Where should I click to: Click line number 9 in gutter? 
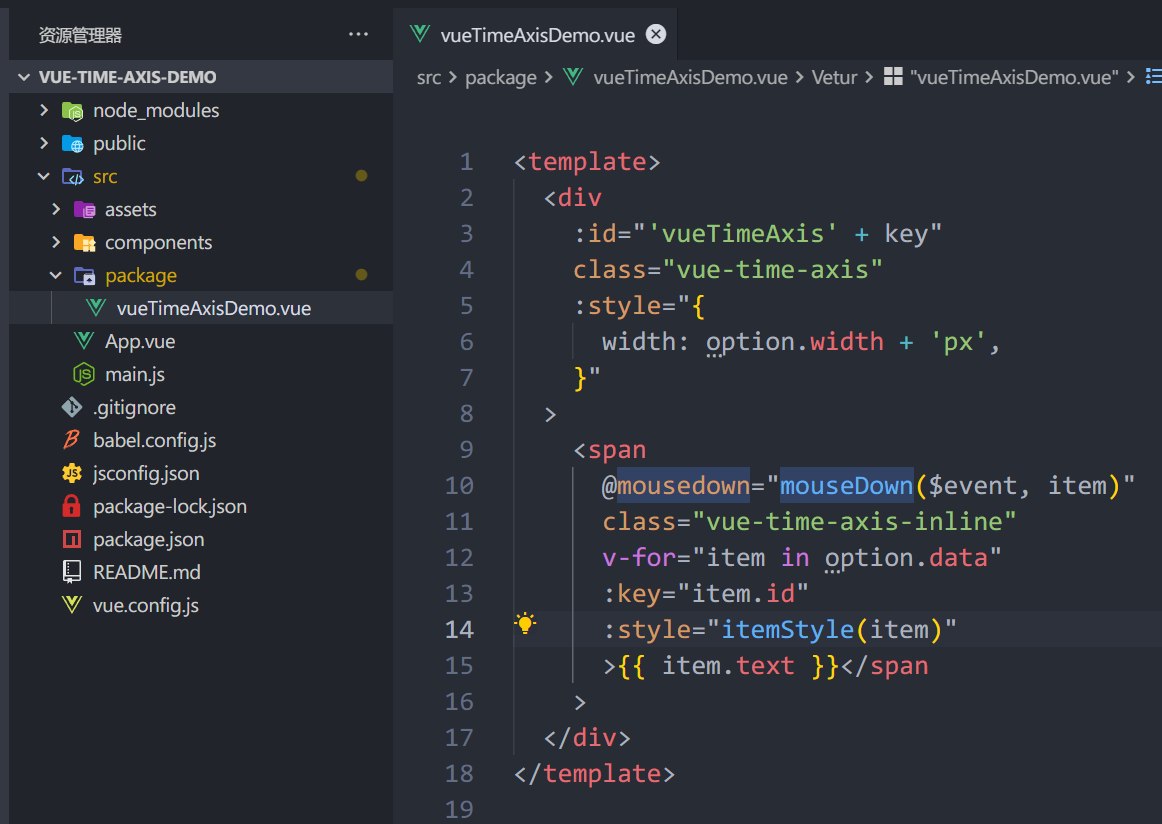(x=466, y=449)
